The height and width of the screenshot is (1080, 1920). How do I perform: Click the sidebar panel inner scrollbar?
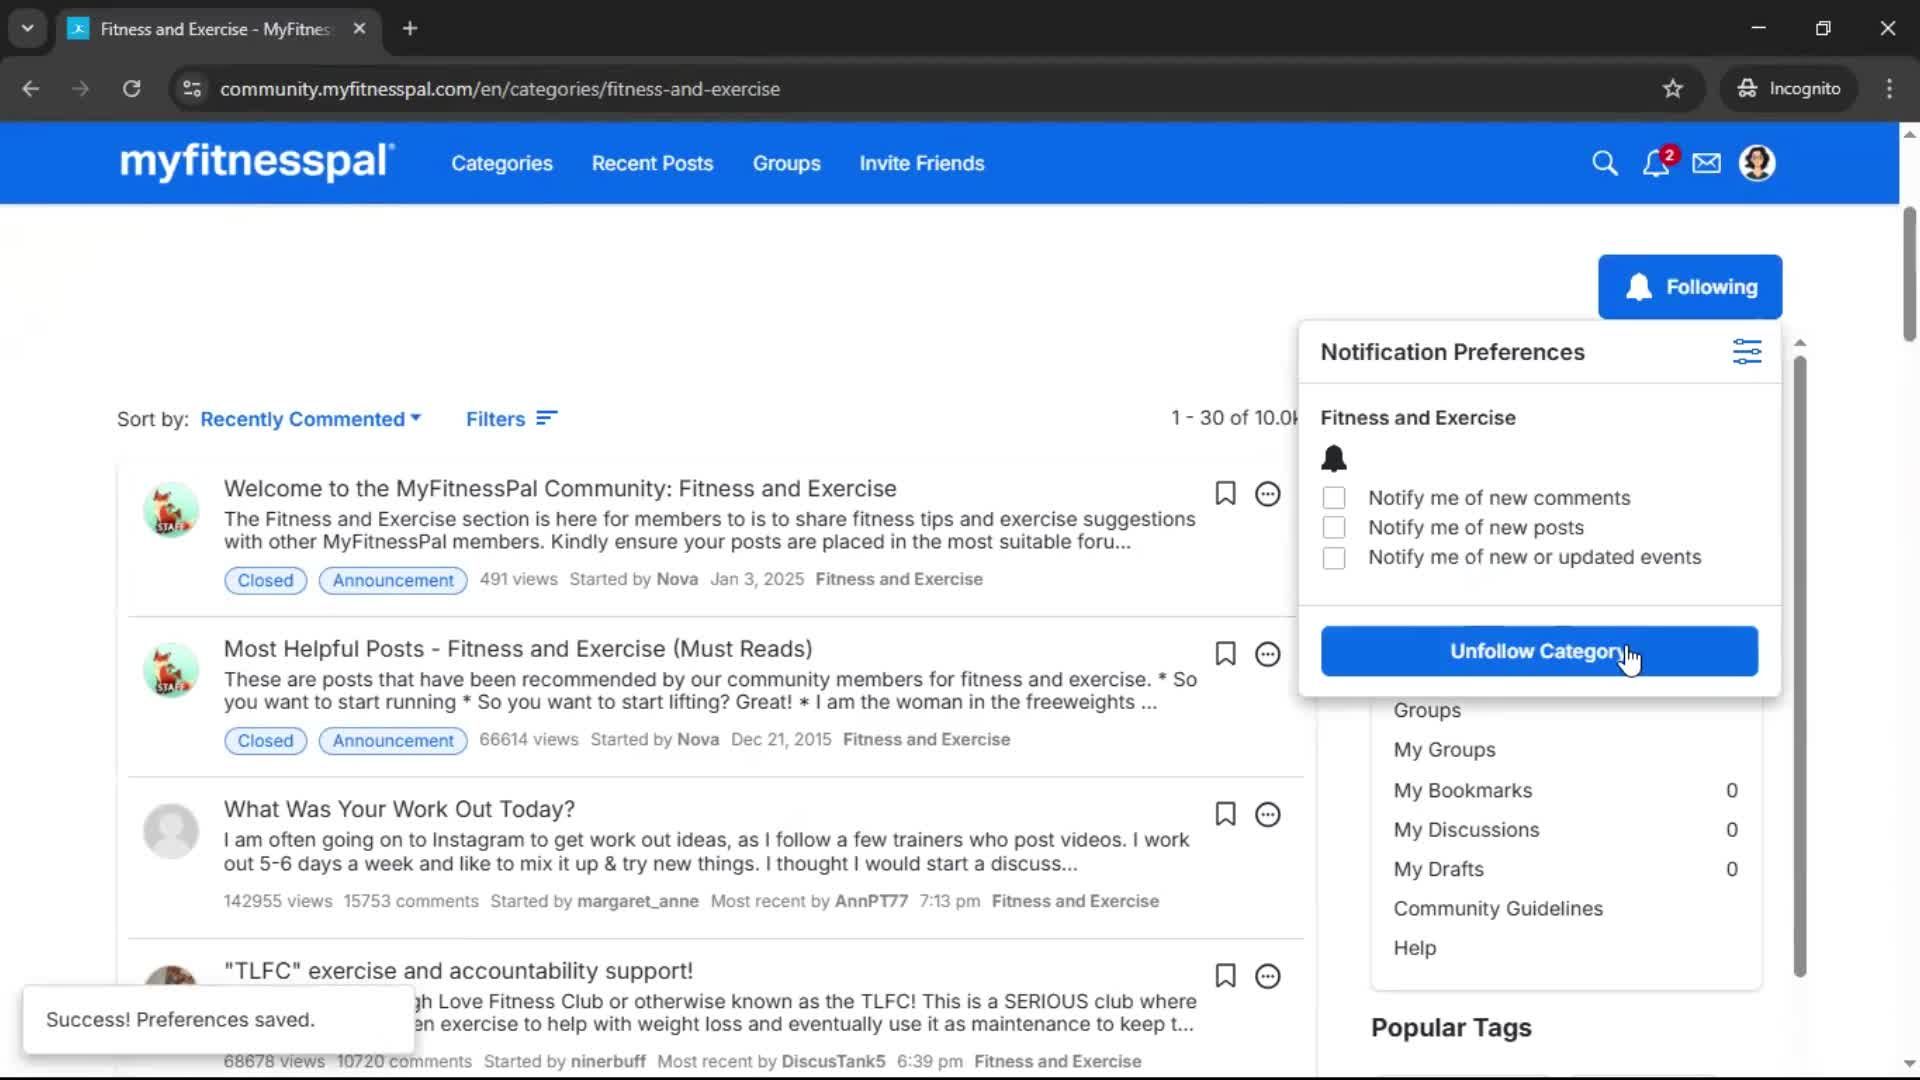(x=1800, y=665)
